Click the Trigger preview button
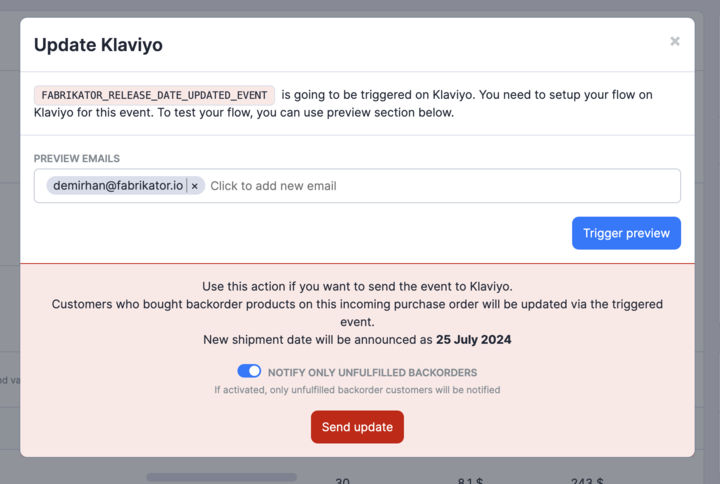The width and height of the screenshot is (720, 484). pos(626,233)
